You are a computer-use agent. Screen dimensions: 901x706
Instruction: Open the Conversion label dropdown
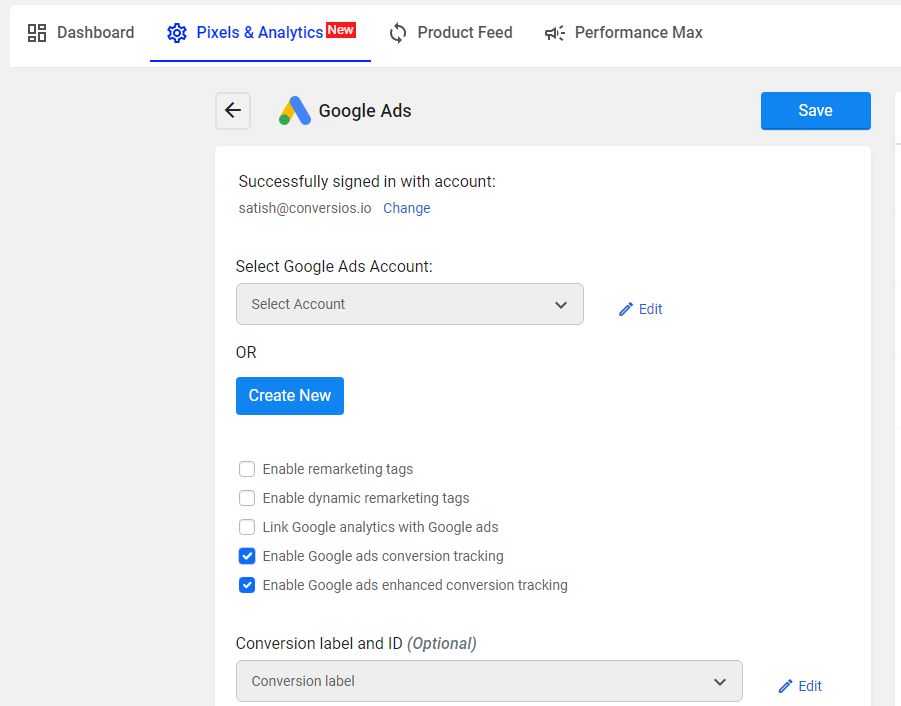489,681
